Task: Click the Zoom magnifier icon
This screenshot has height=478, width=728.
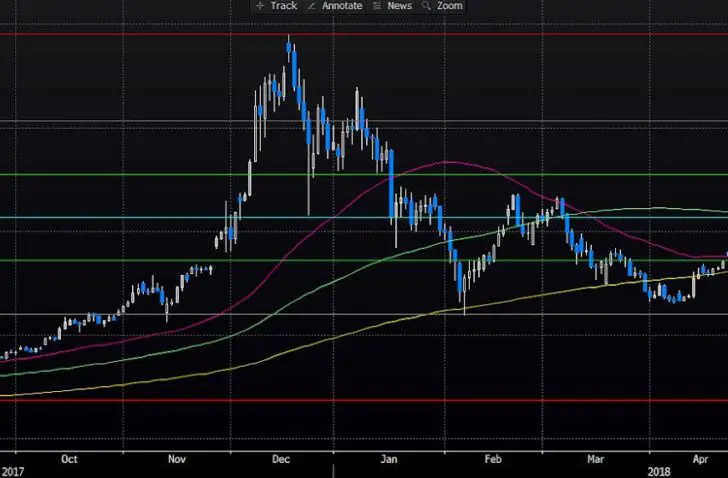Action: [x=426, y=6]
